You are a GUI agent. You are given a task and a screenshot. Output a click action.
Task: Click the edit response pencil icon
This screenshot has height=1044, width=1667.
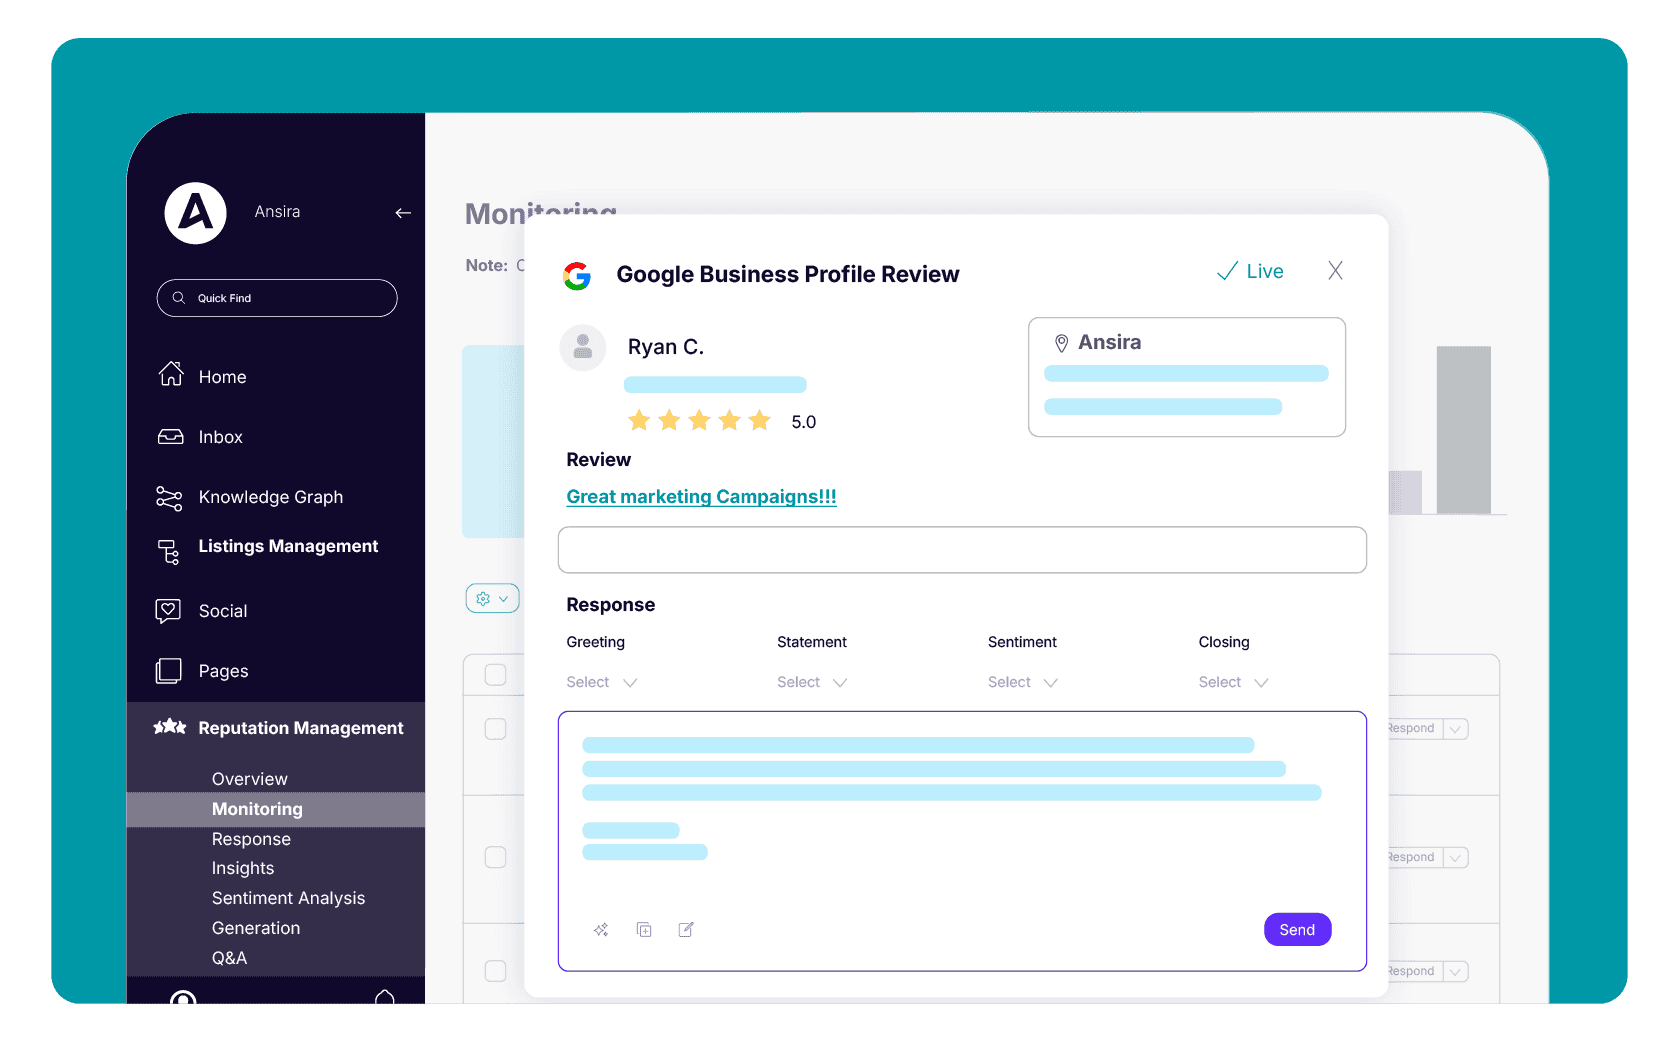(686, 930)
